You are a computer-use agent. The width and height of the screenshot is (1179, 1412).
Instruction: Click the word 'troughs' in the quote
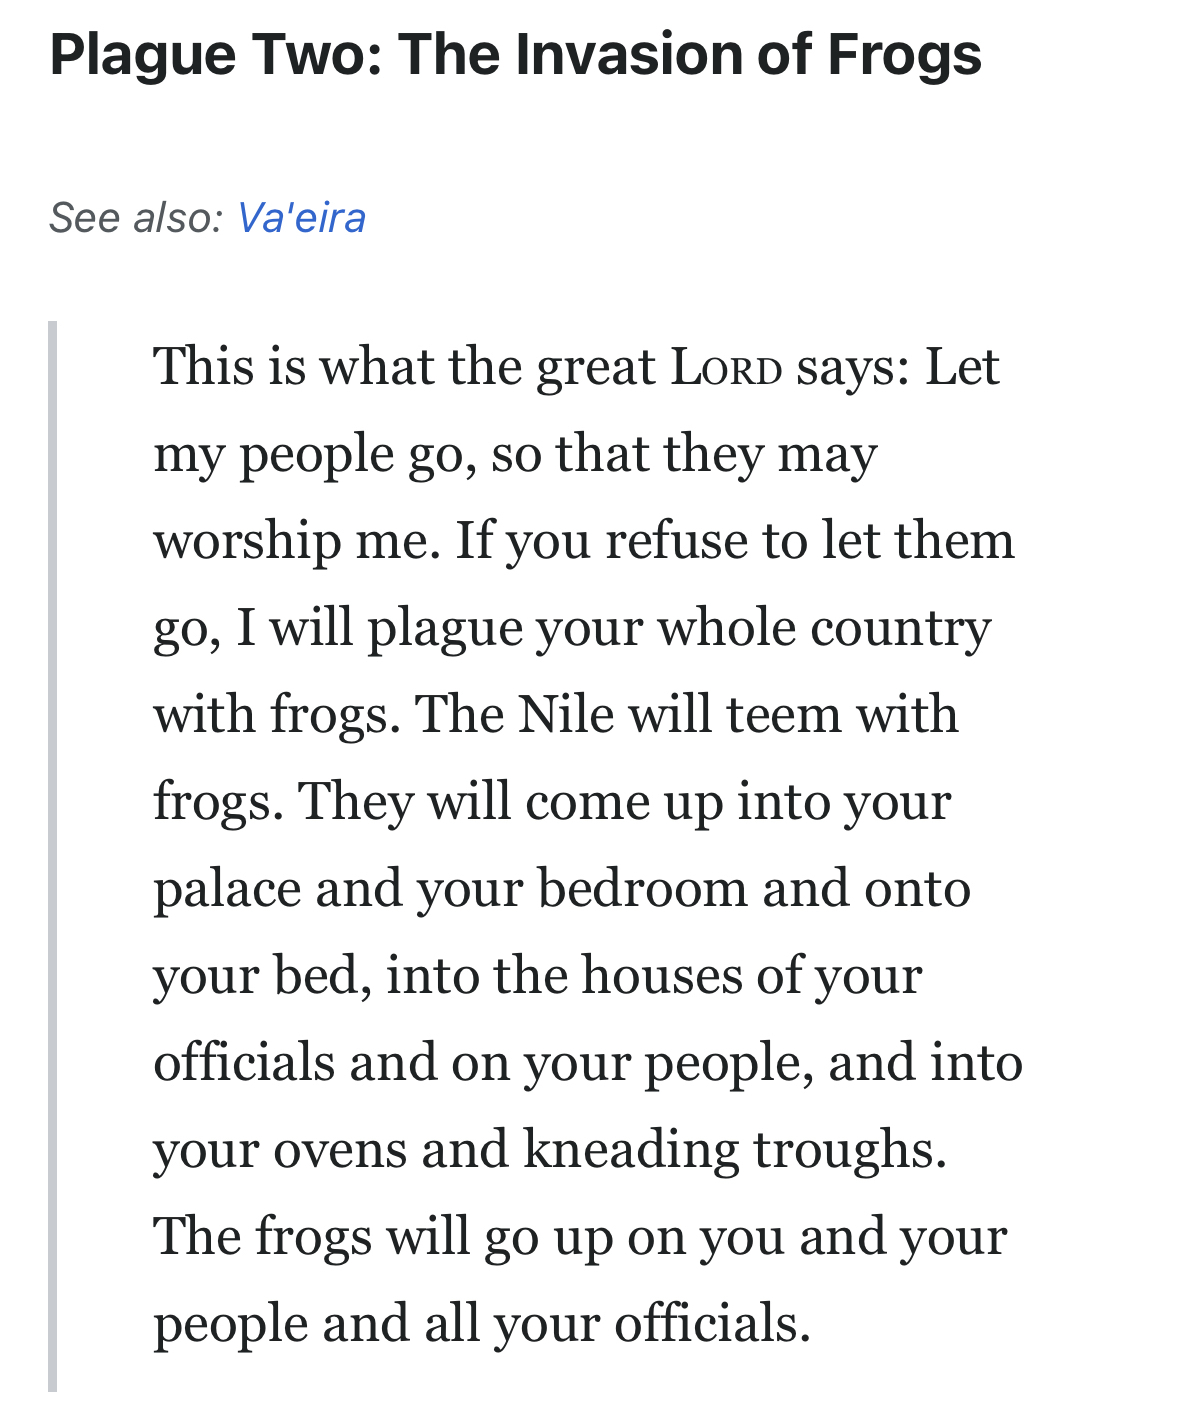click(x=849, y=1150)
